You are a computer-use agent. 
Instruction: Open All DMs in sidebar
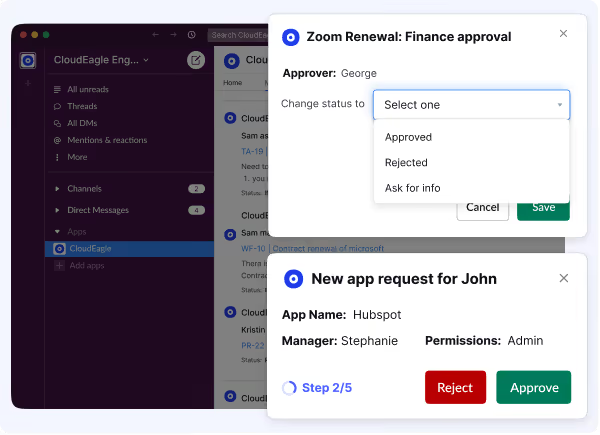click(x=82, y=123)
